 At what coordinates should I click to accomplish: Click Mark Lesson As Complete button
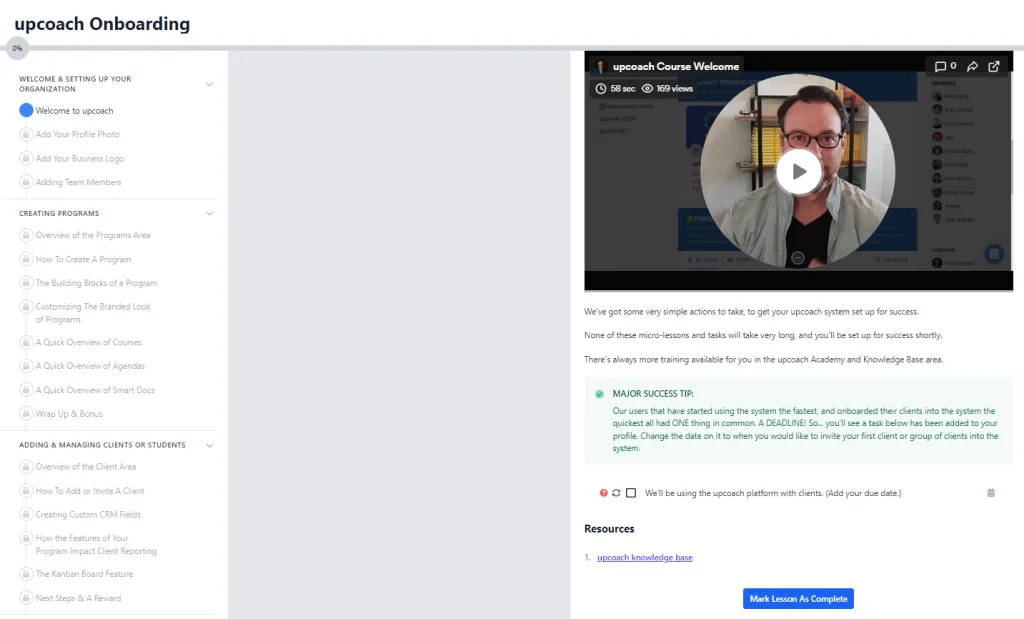click(x=798, y=599)
